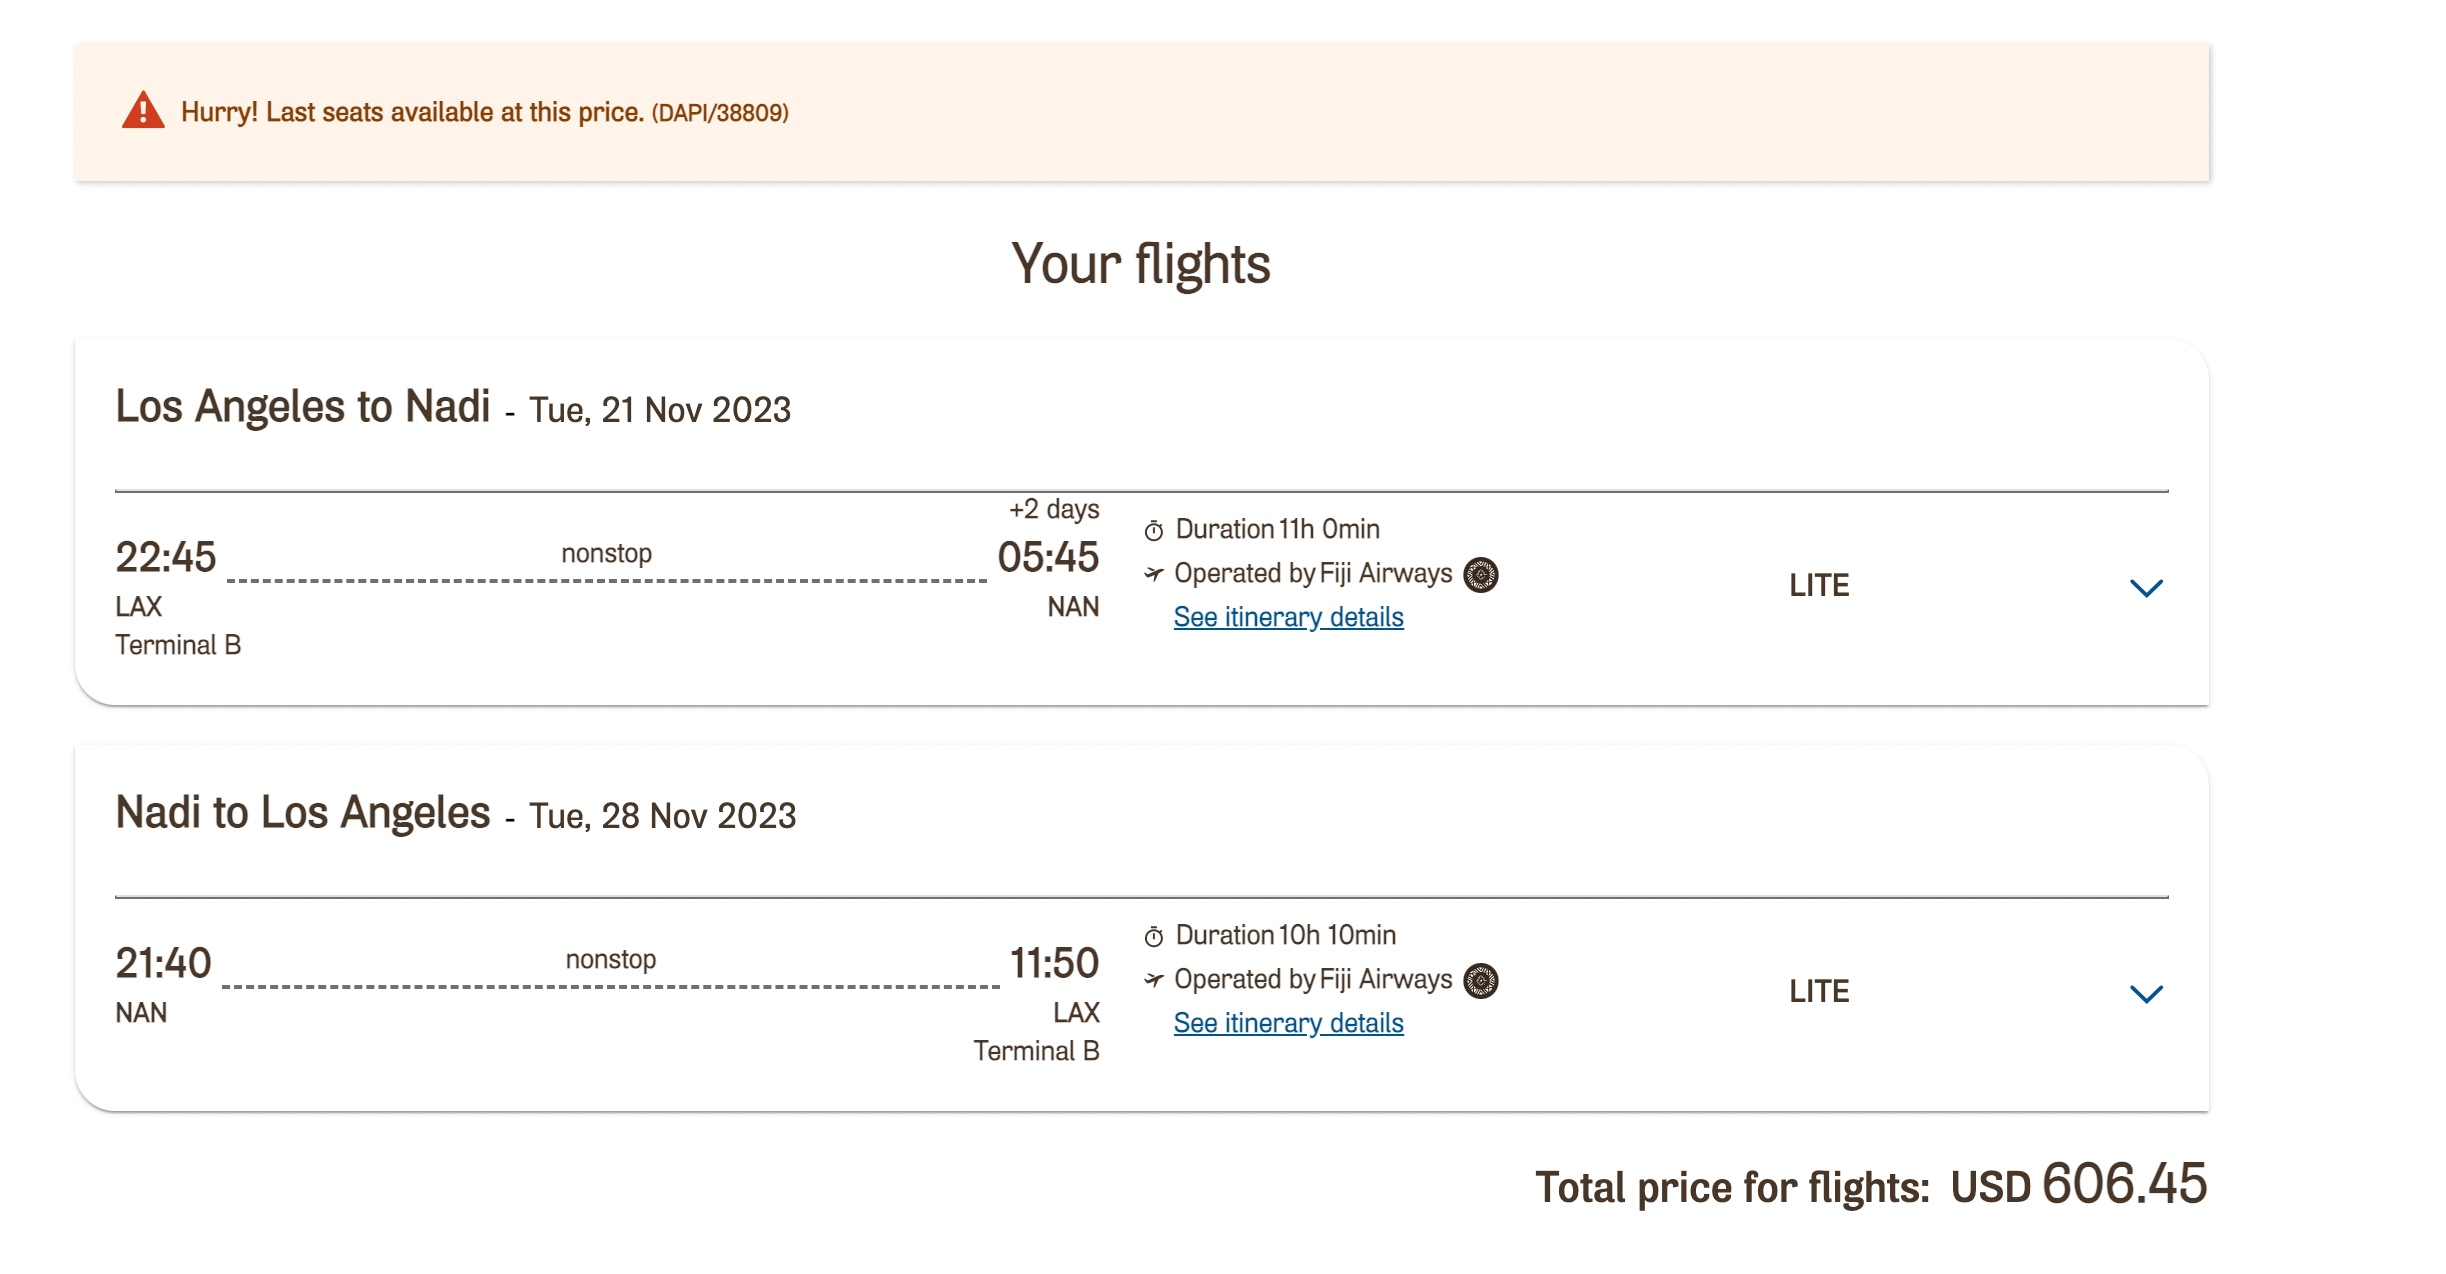This screenshot has height=1274, width=2446.
Task: Click the red warning triangle icon
Action: (143, 111)
